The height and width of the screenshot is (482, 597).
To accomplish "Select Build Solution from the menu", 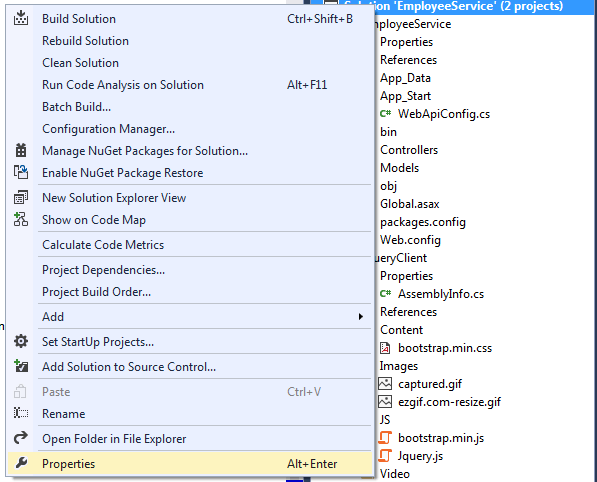I will [189, 19].
